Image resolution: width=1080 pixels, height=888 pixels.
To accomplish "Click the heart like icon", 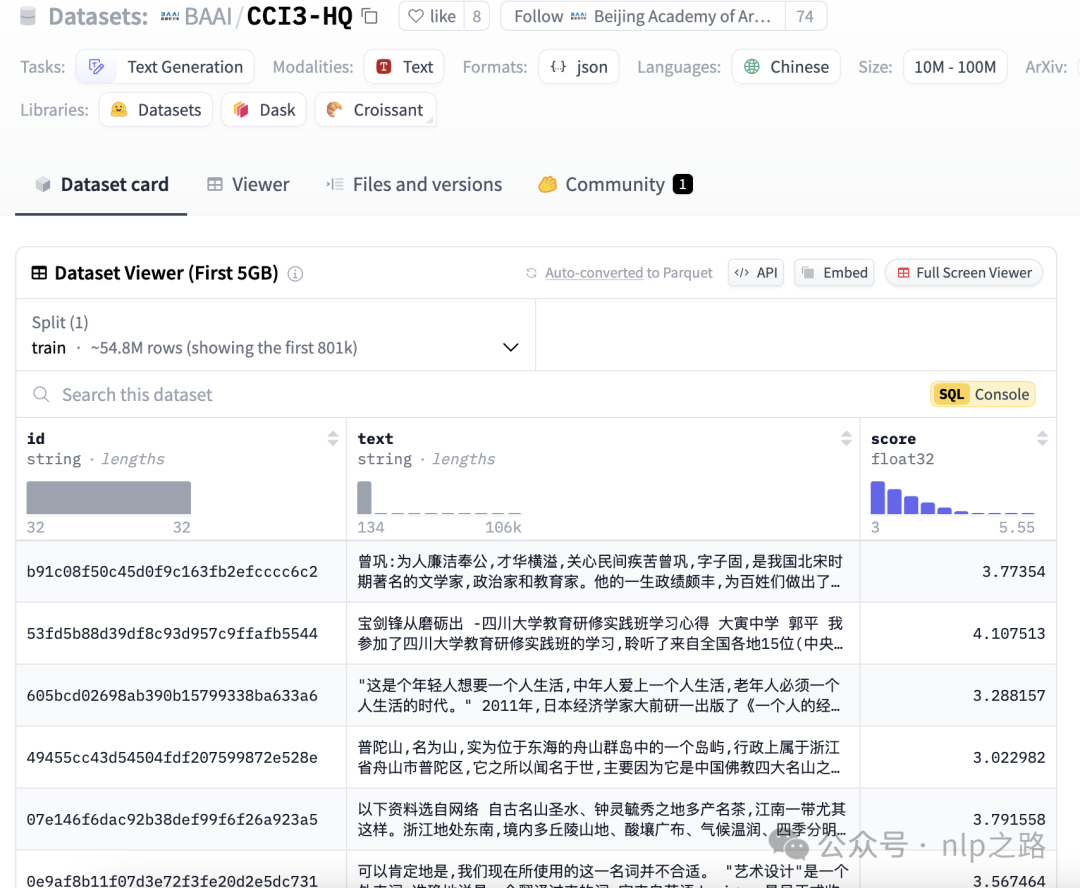I will click(x=415, y=16).
